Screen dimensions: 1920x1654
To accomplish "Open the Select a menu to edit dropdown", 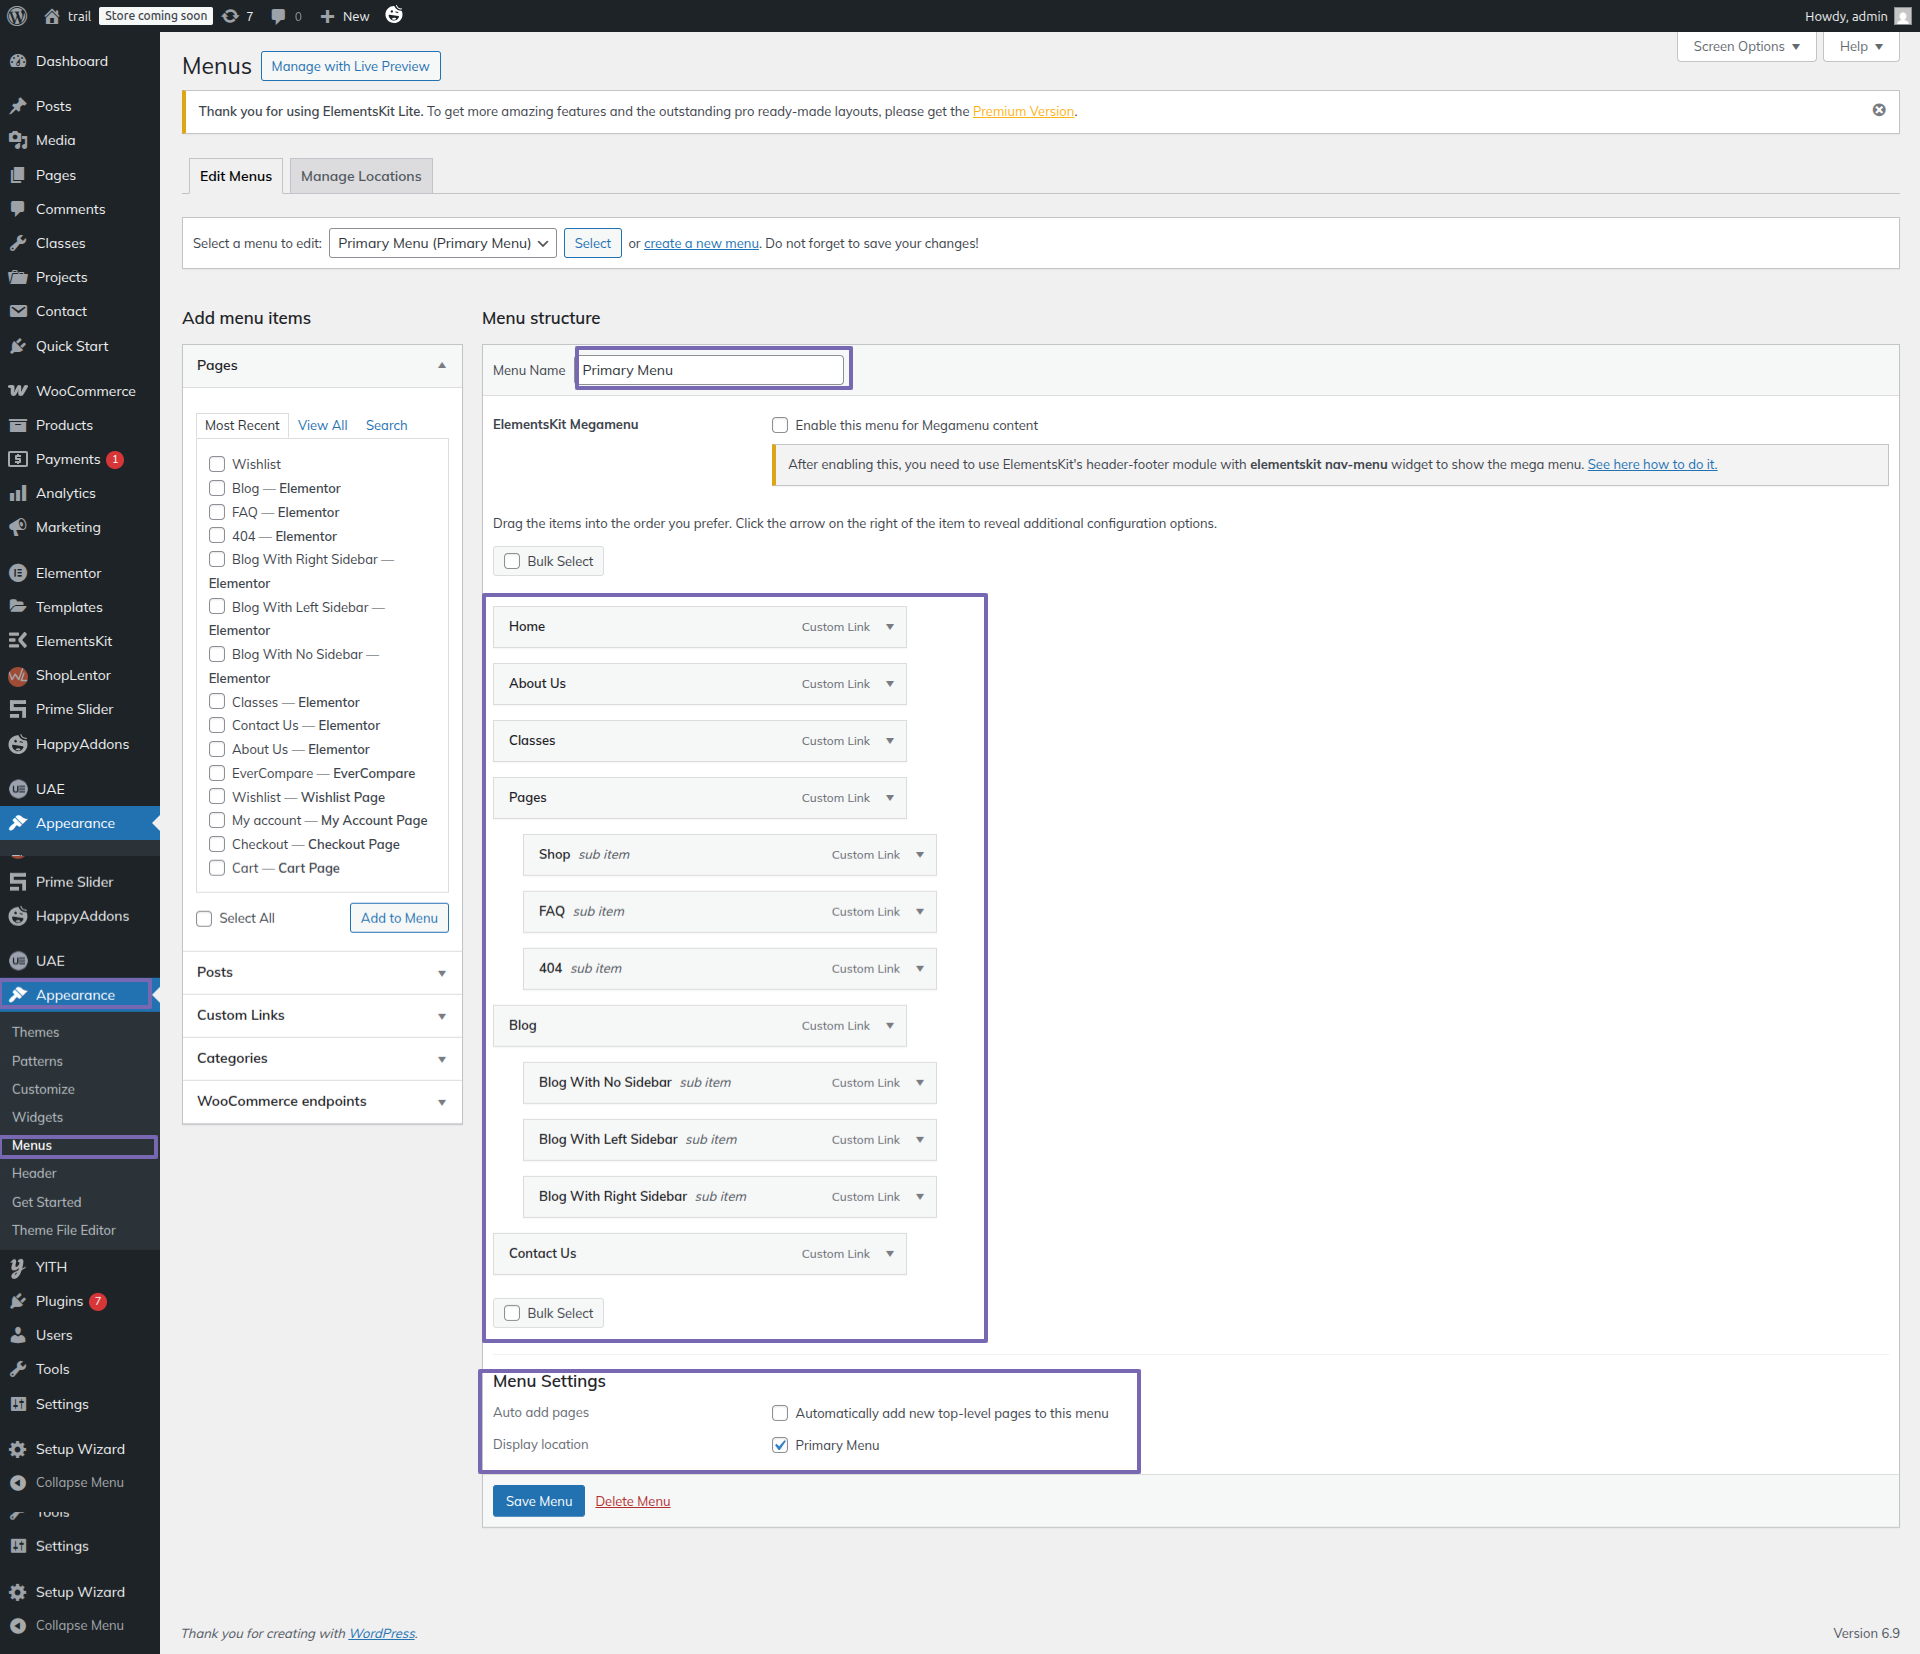I will [x=442, y=243].
